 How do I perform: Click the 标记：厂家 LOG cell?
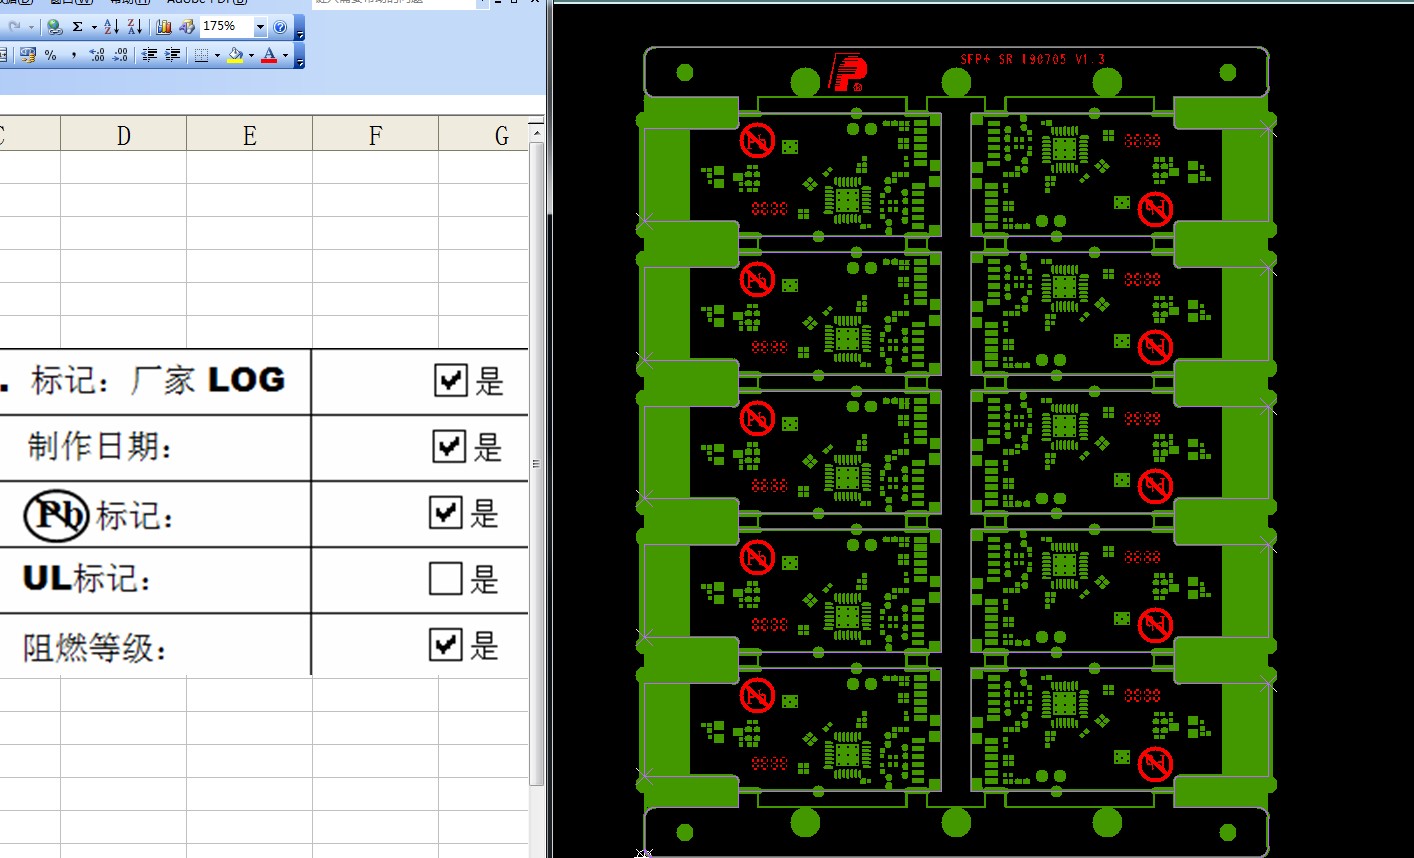[x=155, y=381]
